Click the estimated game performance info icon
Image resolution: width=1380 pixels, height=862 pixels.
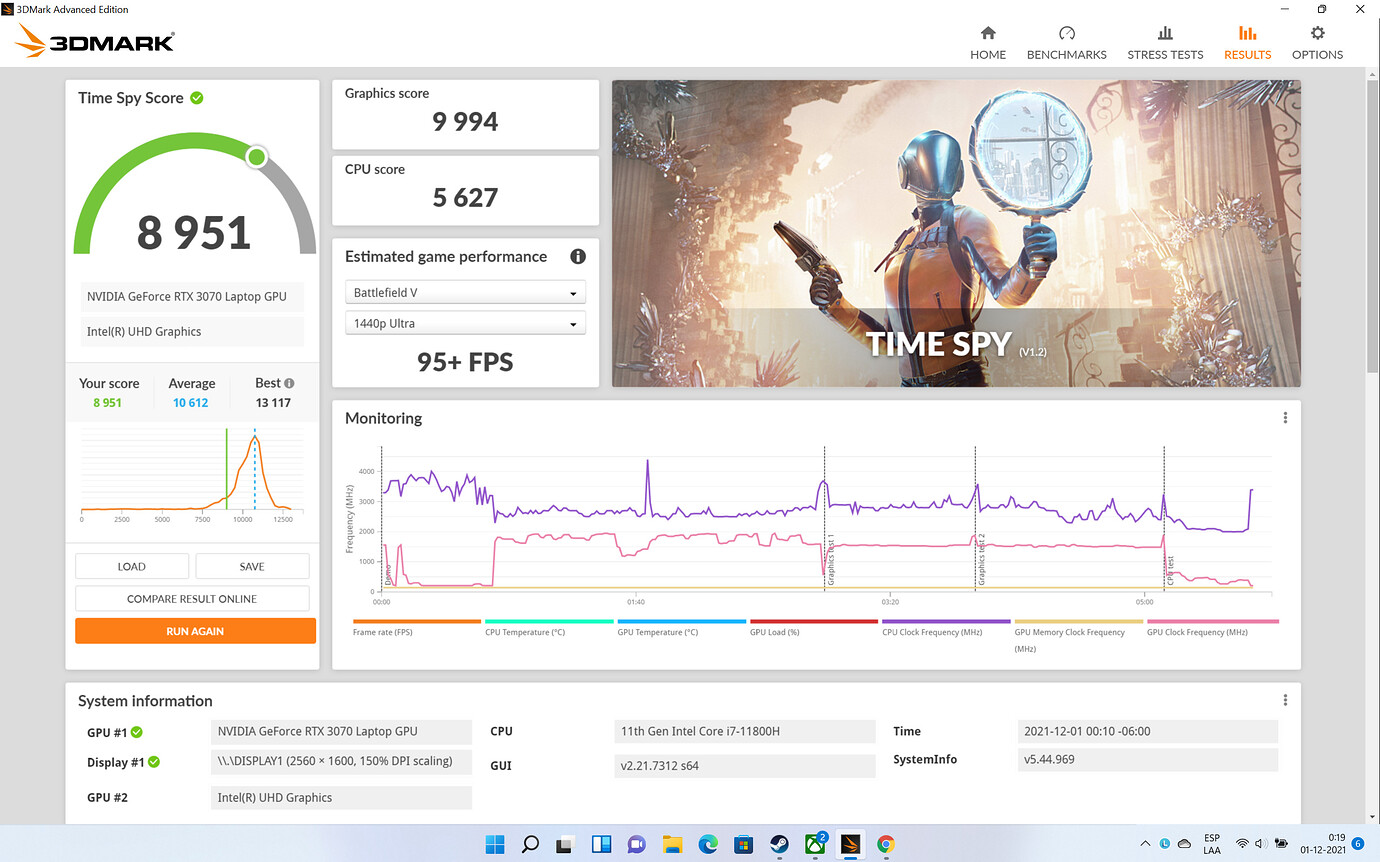pyautogui.click(x=578, y=257)
